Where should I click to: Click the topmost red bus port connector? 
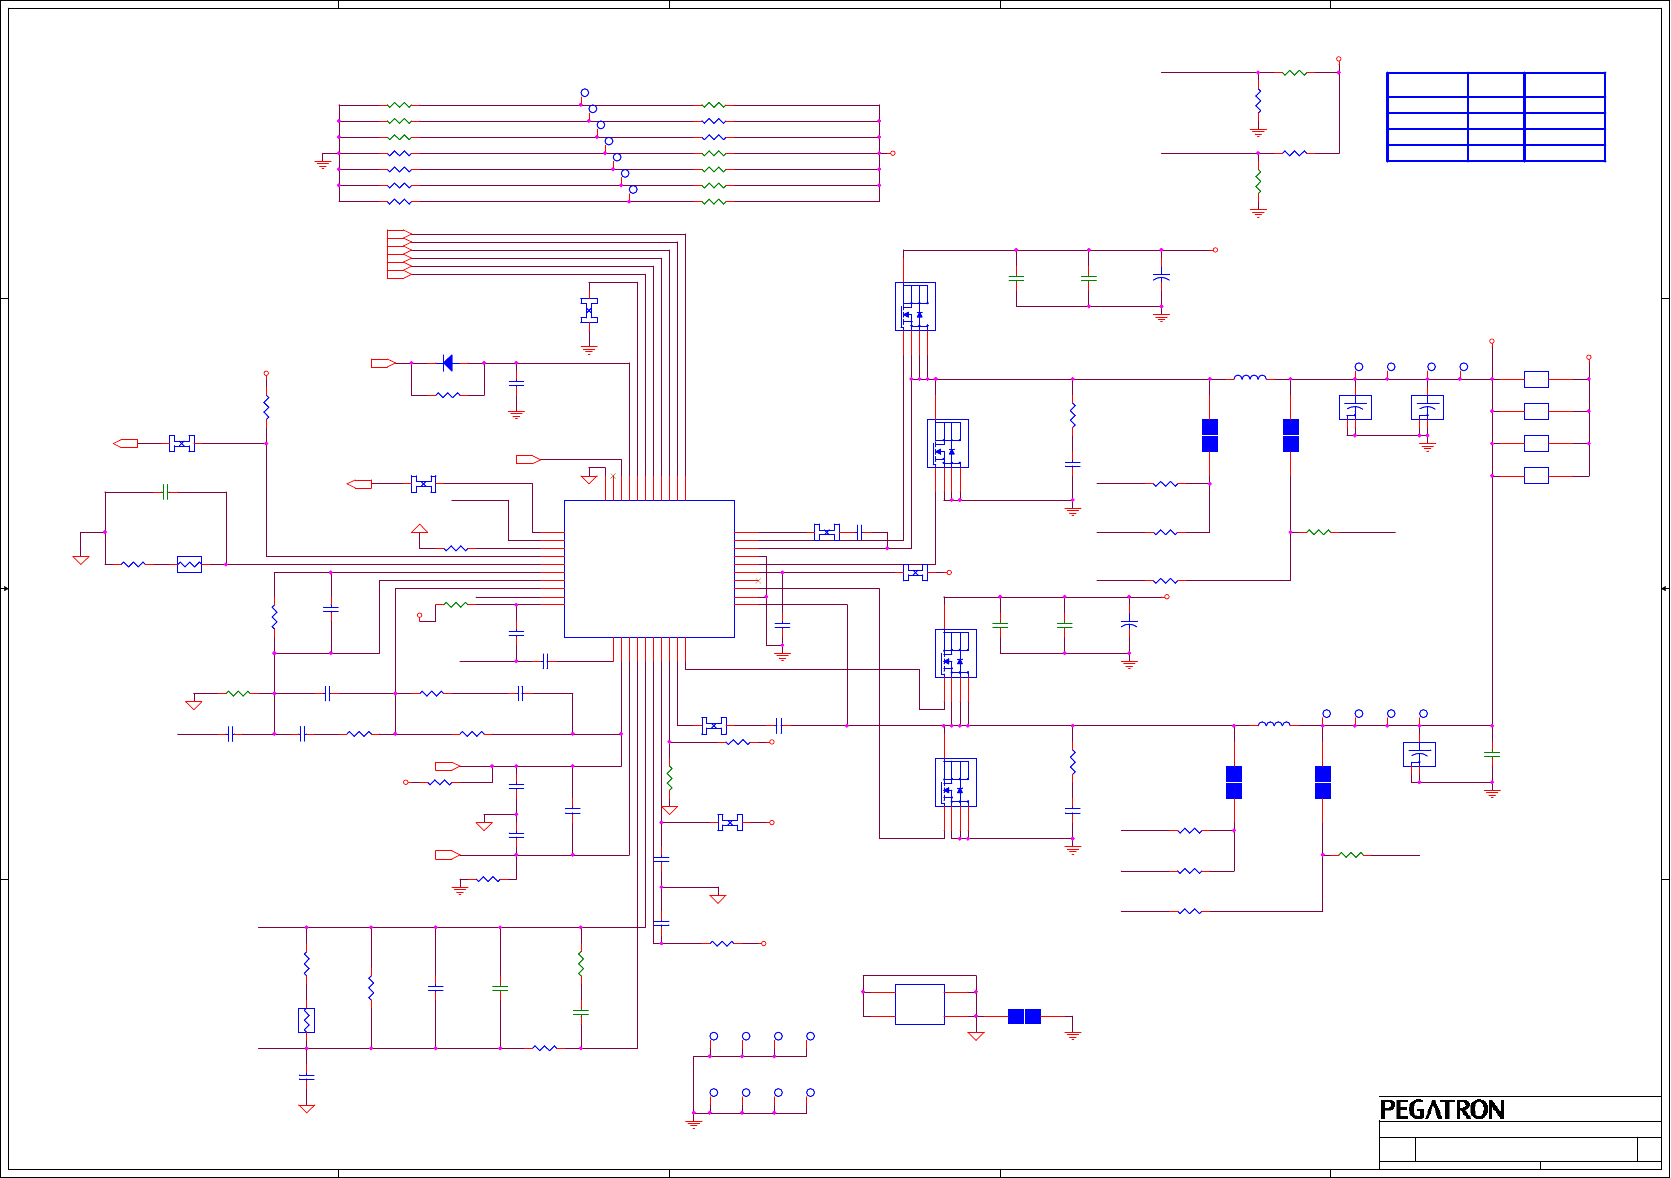399,234
